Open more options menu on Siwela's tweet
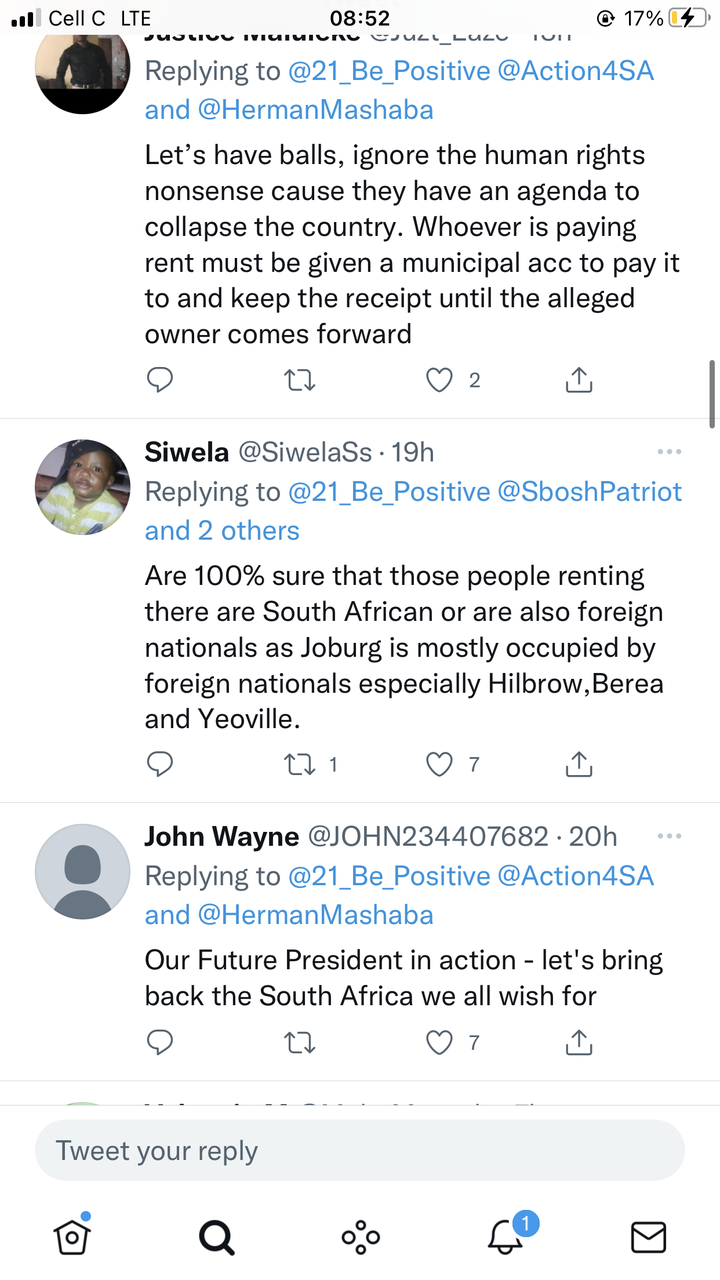The width and height of the screenshot is (720, 1280). click(669, 452)
